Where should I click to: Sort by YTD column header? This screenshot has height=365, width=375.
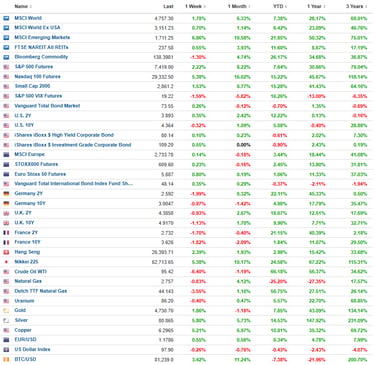click(280, 6)
